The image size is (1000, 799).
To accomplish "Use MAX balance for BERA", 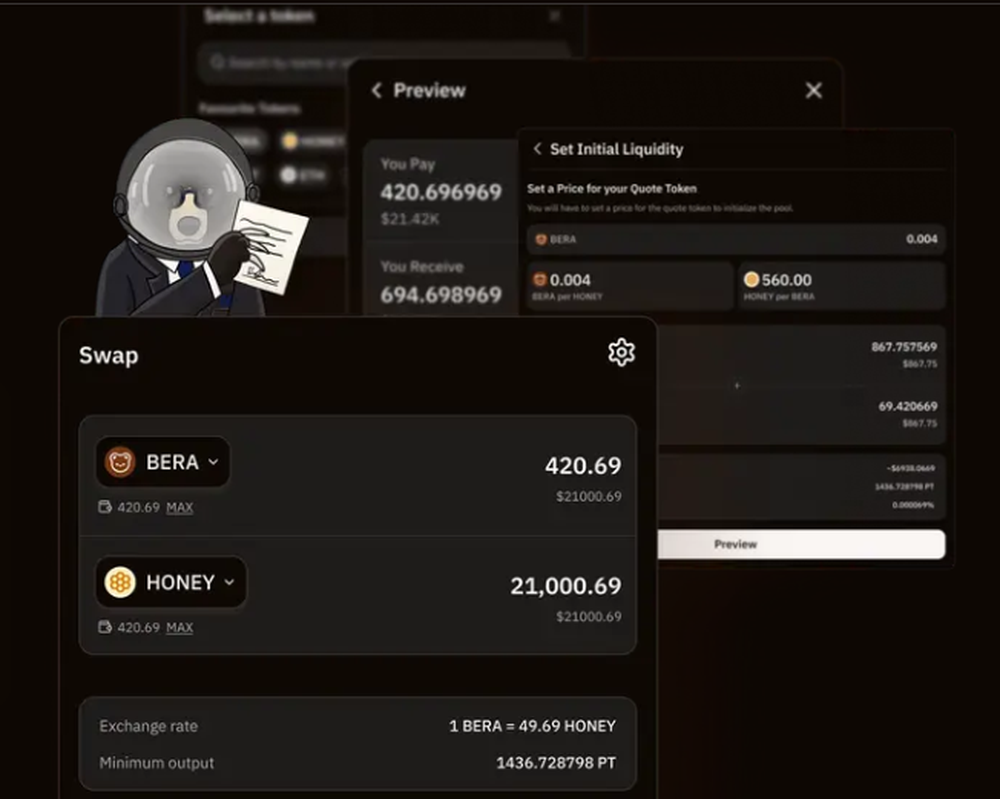I will [x=179, y=508].
